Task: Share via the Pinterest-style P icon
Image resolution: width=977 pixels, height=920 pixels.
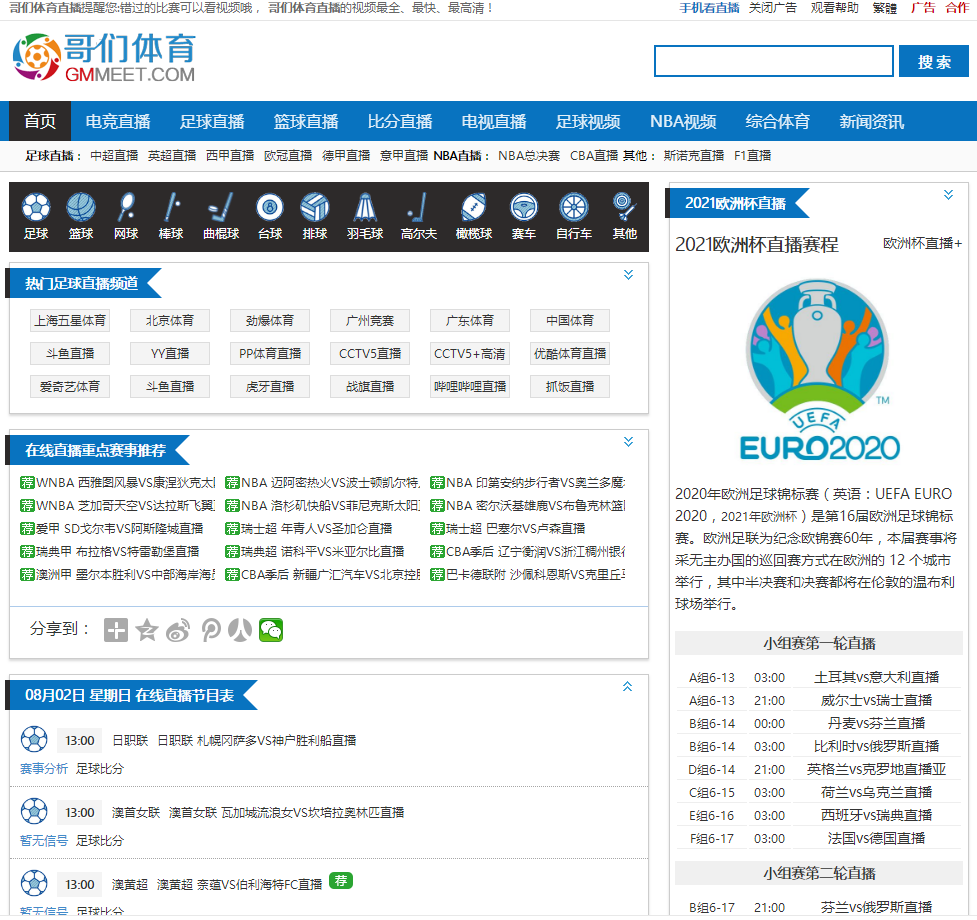Action: point(211,630)
